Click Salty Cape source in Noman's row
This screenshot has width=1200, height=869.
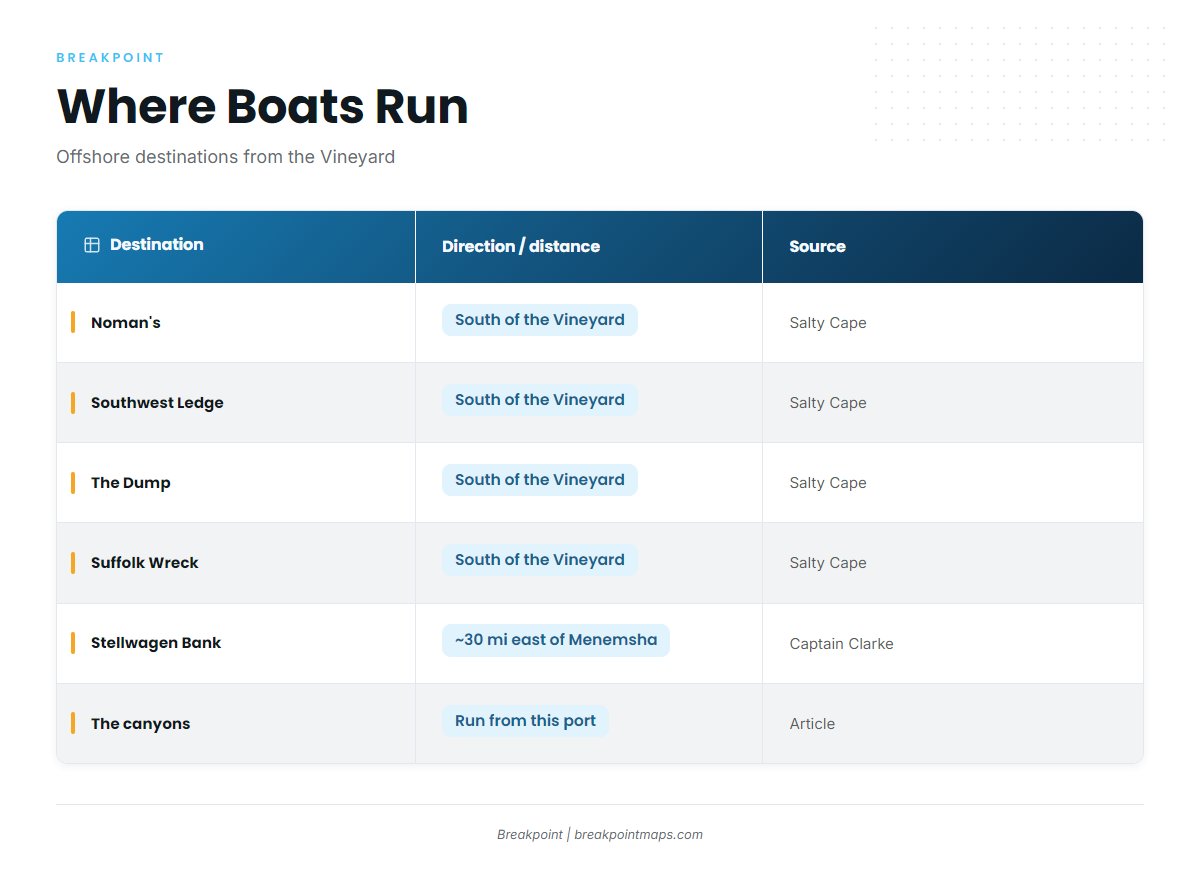tap(828, 323)
